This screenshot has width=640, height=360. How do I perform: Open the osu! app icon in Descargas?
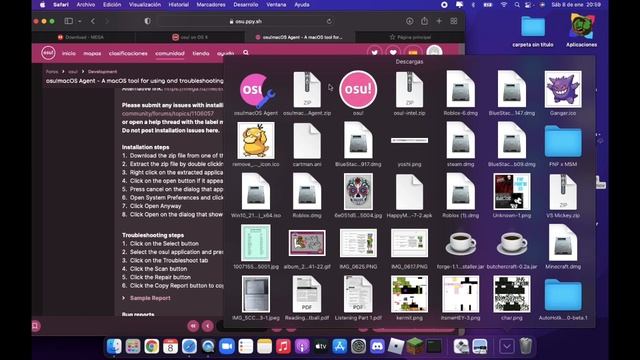pos(358,90)
